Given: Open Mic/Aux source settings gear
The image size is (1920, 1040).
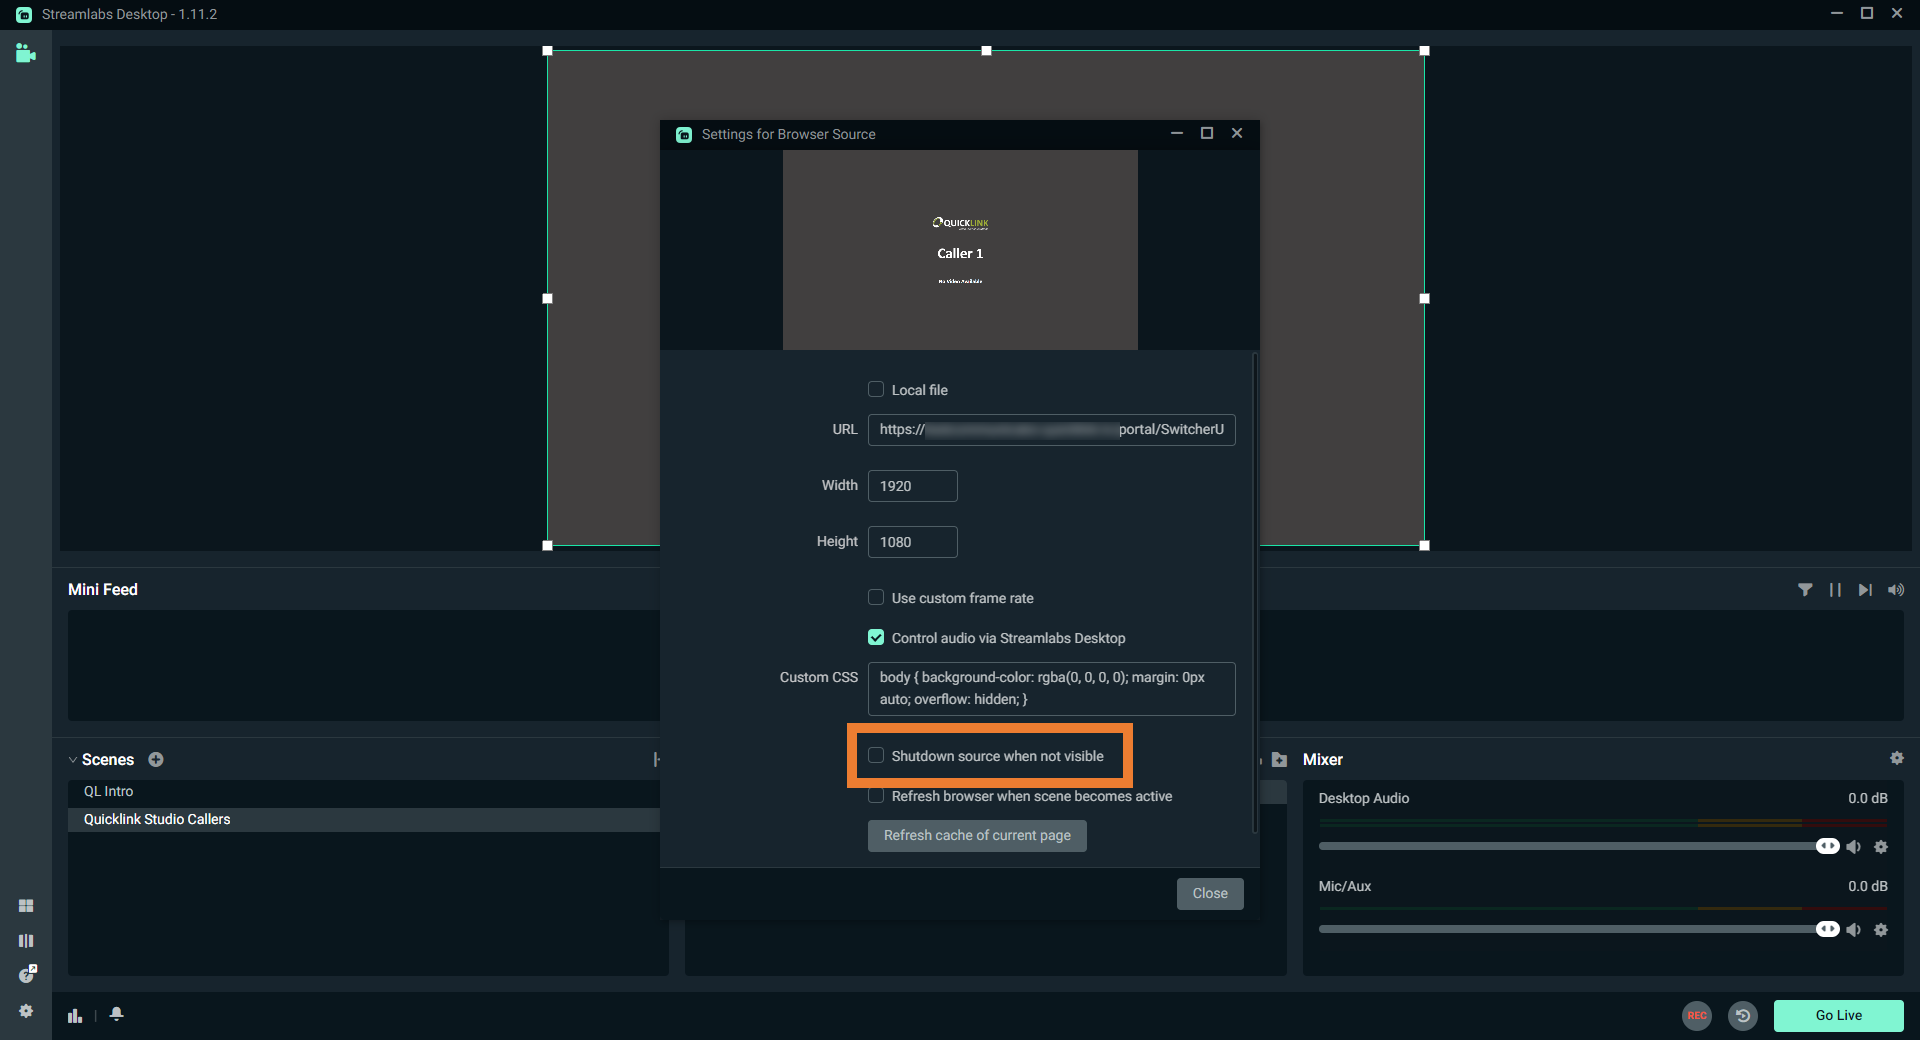Looking at the screenshot, I should click(x=1881, y=930).
